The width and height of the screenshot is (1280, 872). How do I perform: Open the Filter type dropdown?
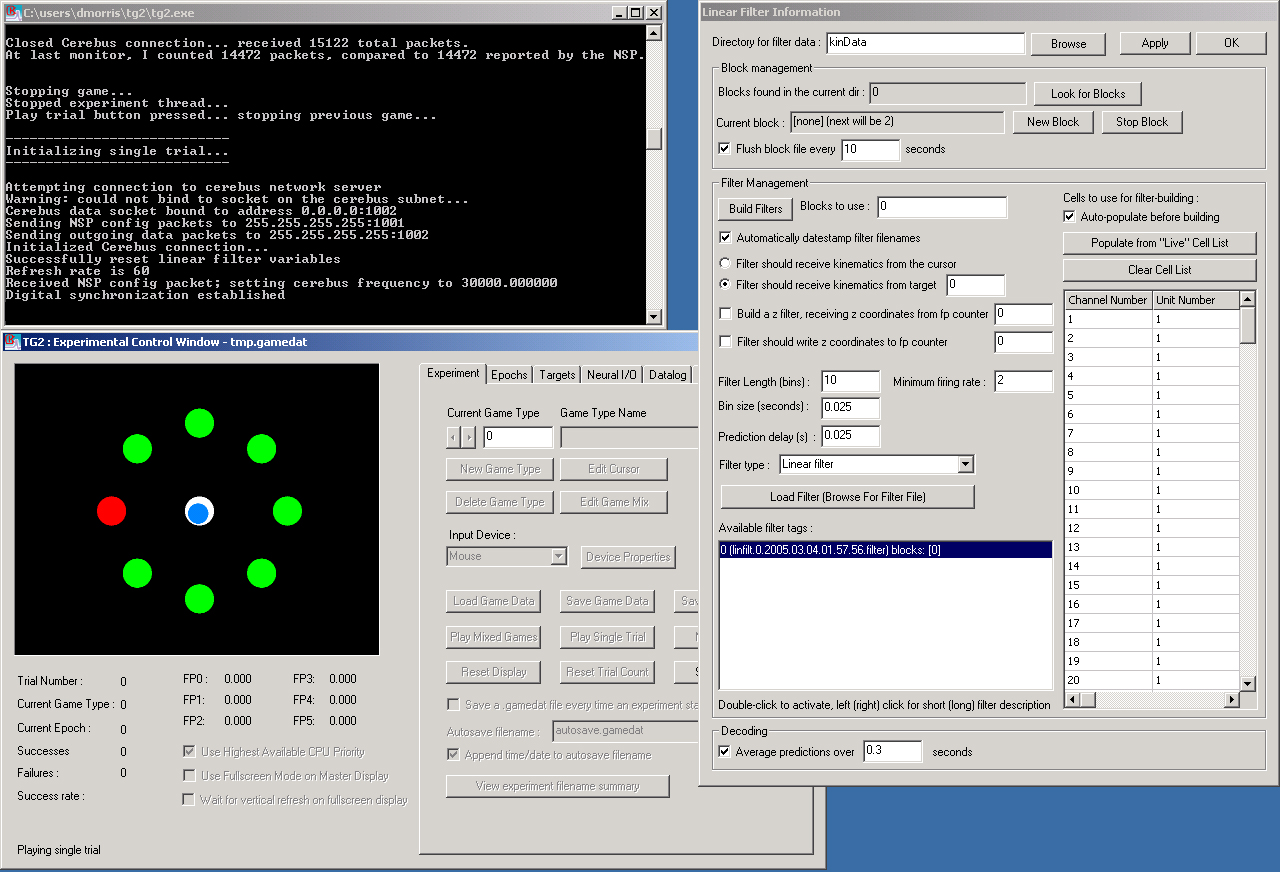point(965,464)
